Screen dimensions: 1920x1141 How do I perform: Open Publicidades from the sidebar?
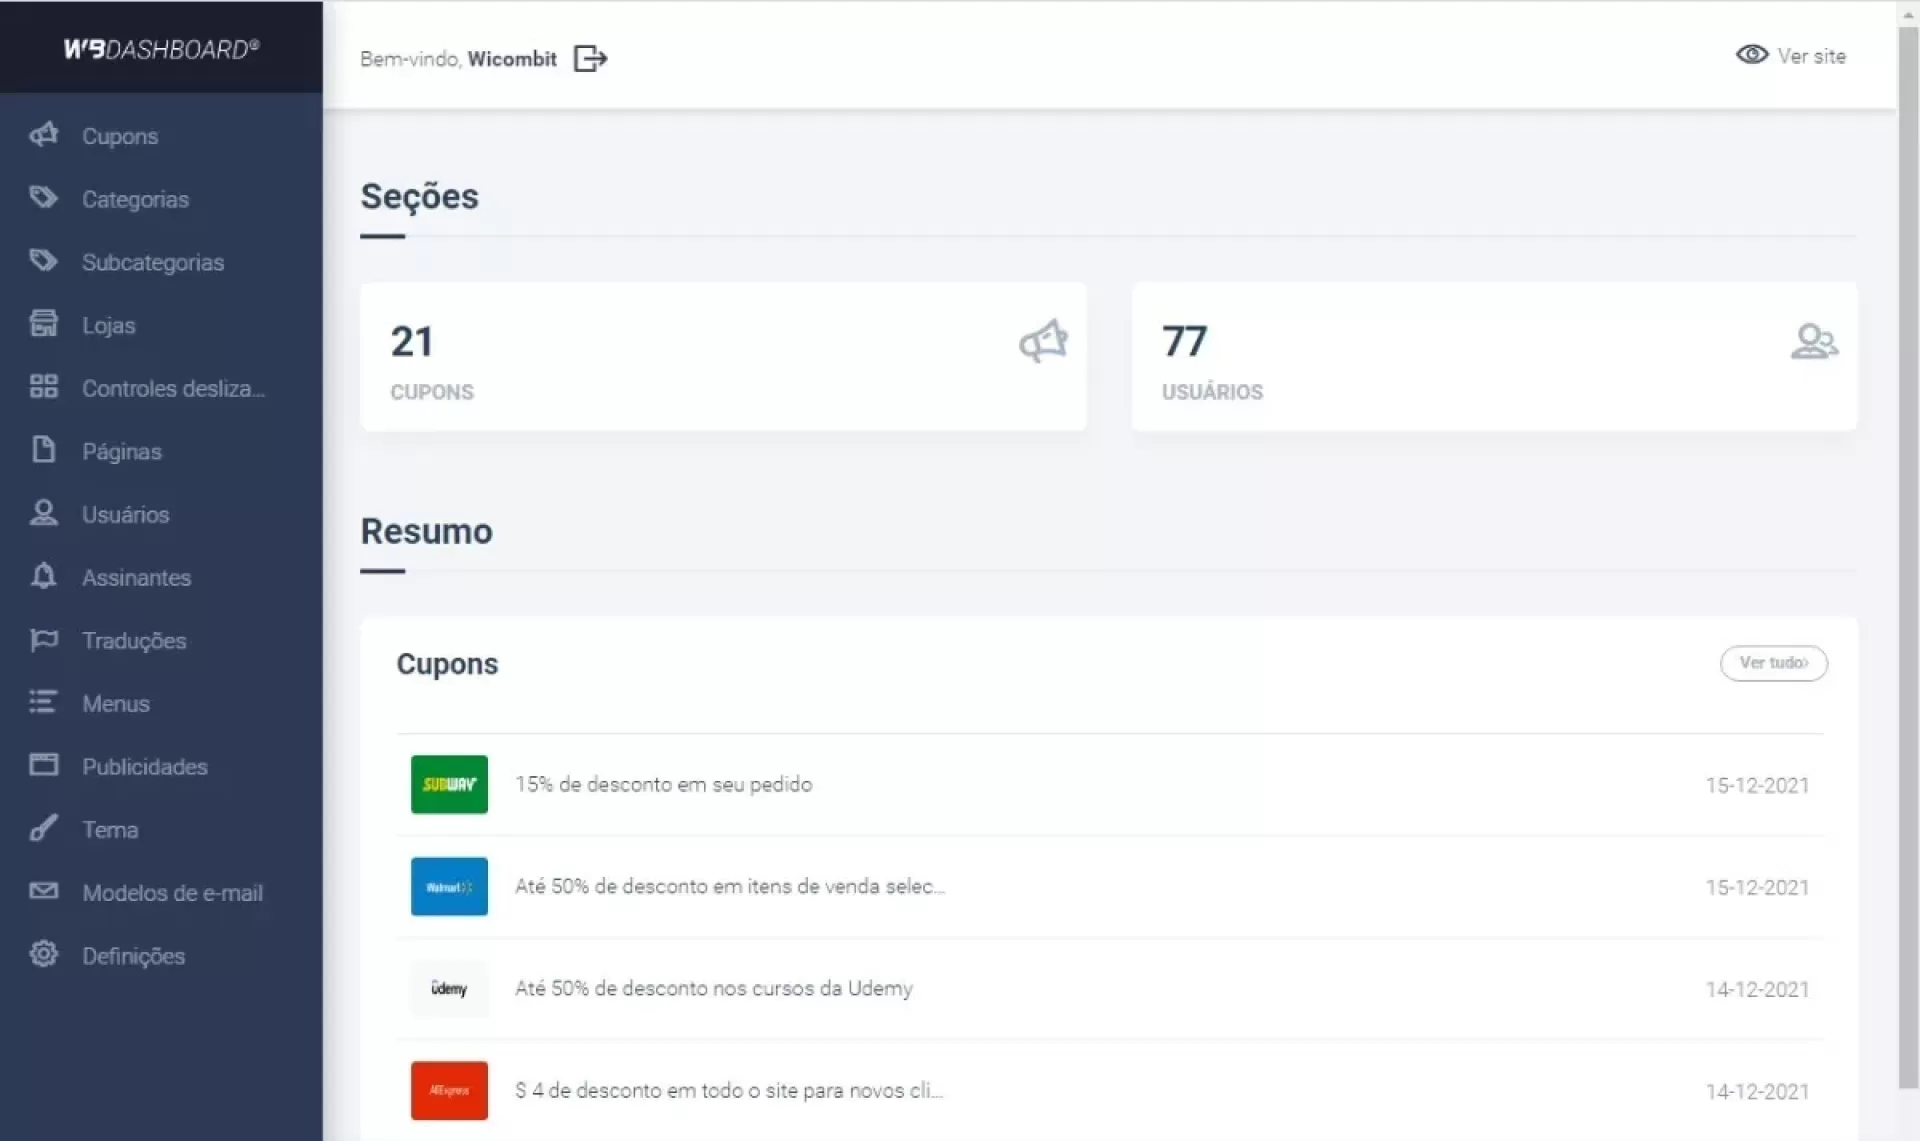click(x=145, y=767)
